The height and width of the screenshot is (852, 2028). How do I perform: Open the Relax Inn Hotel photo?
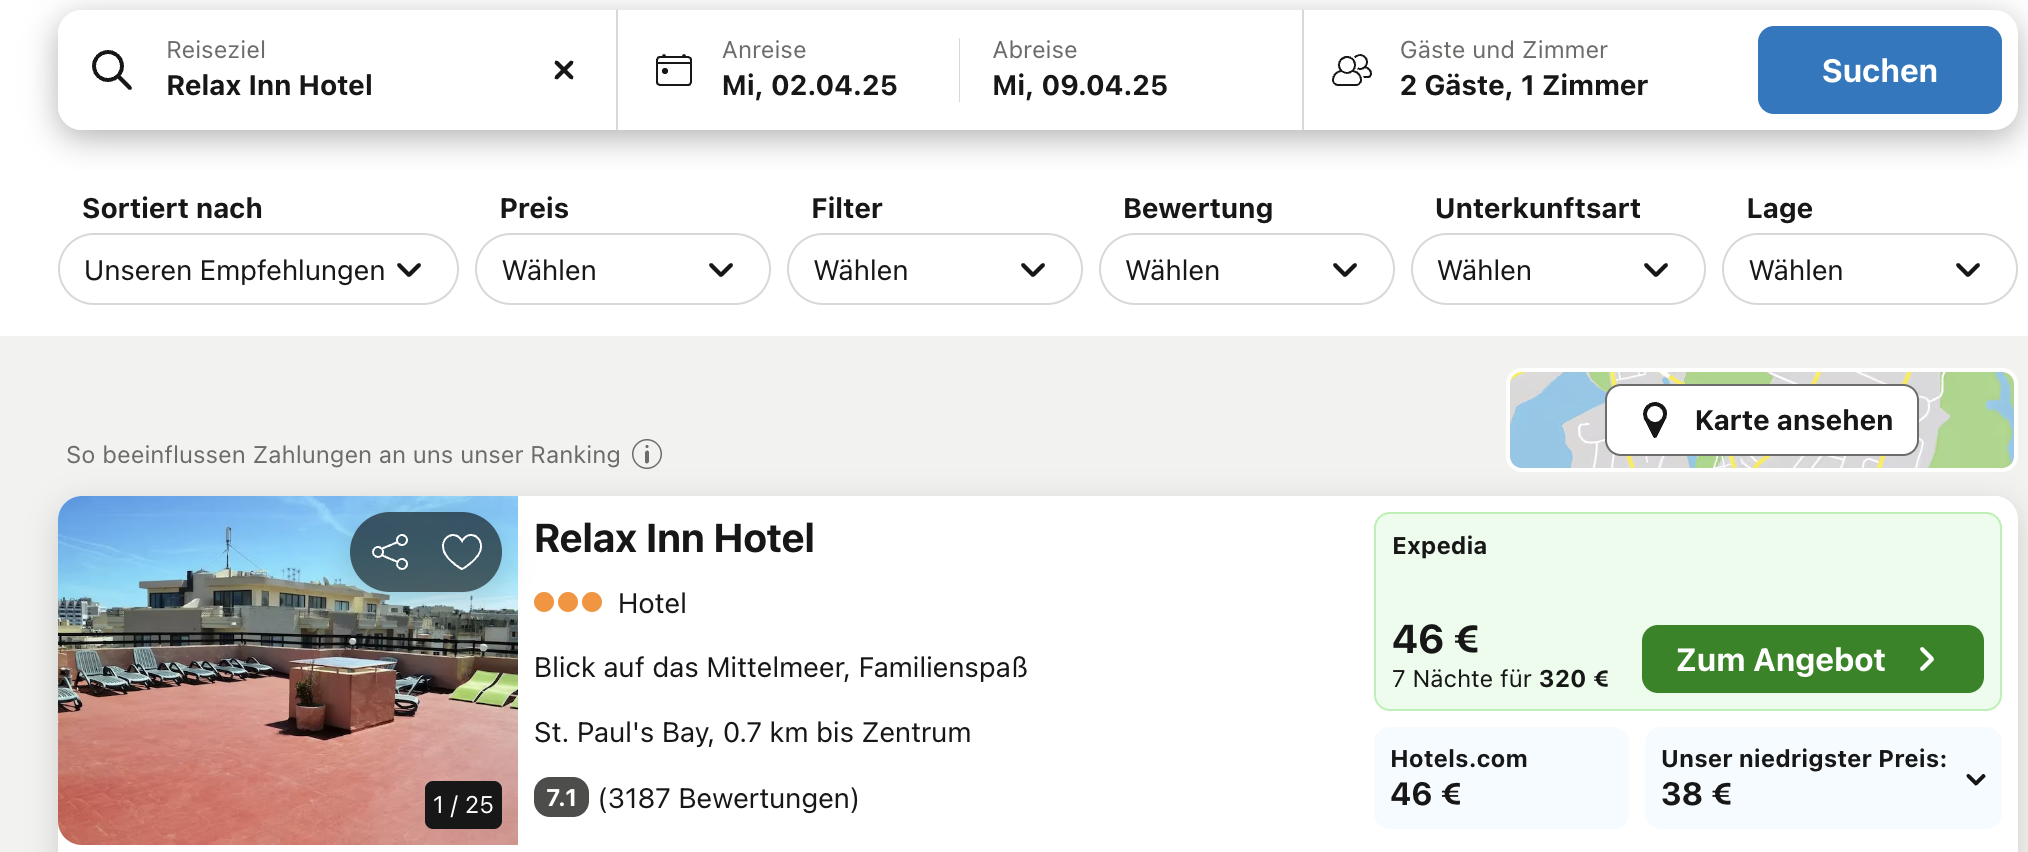pos(288,670)
